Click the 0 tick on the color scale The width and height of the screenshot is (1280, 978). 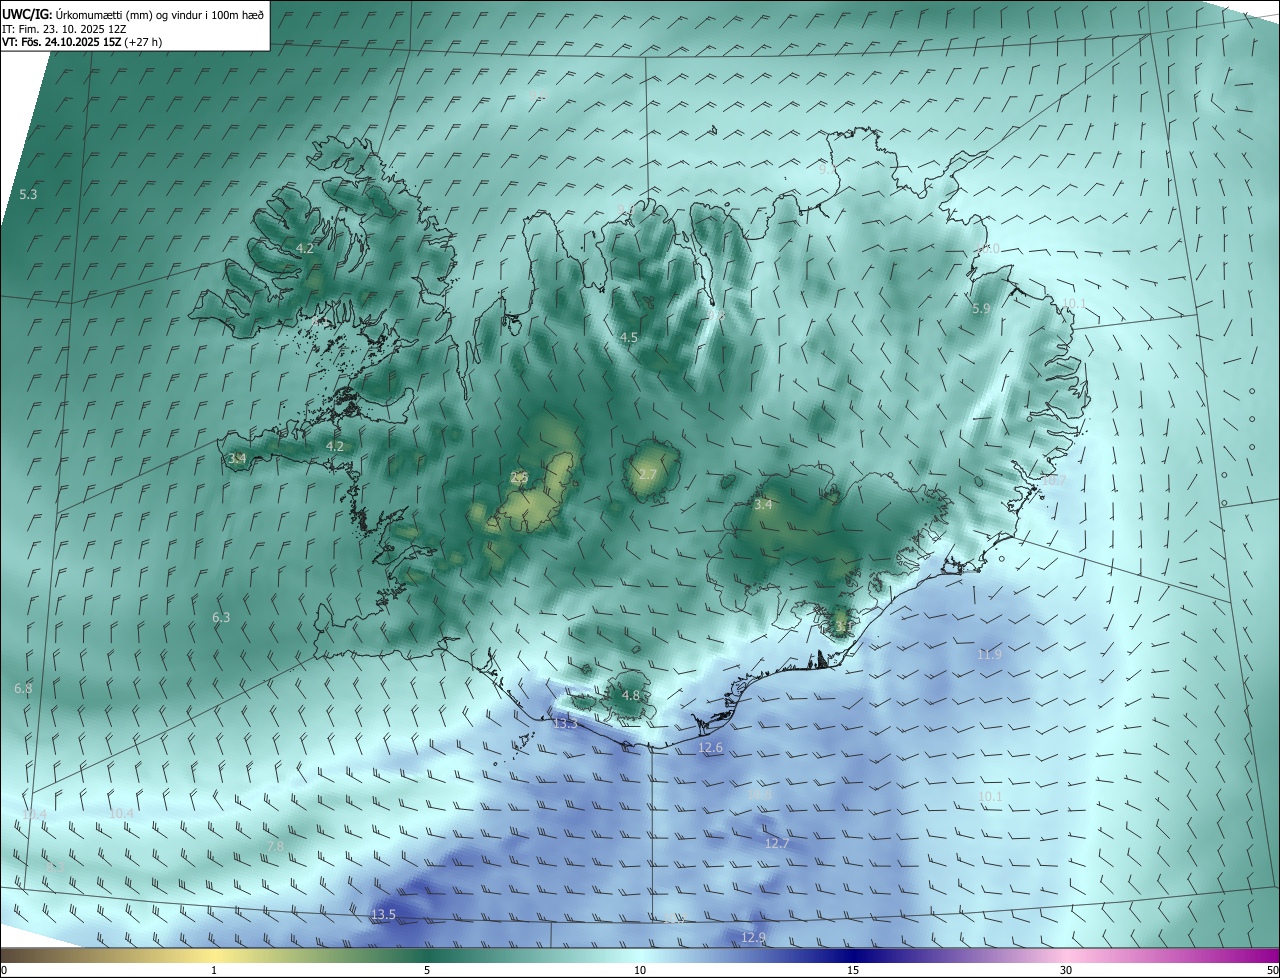pos(4,970)
